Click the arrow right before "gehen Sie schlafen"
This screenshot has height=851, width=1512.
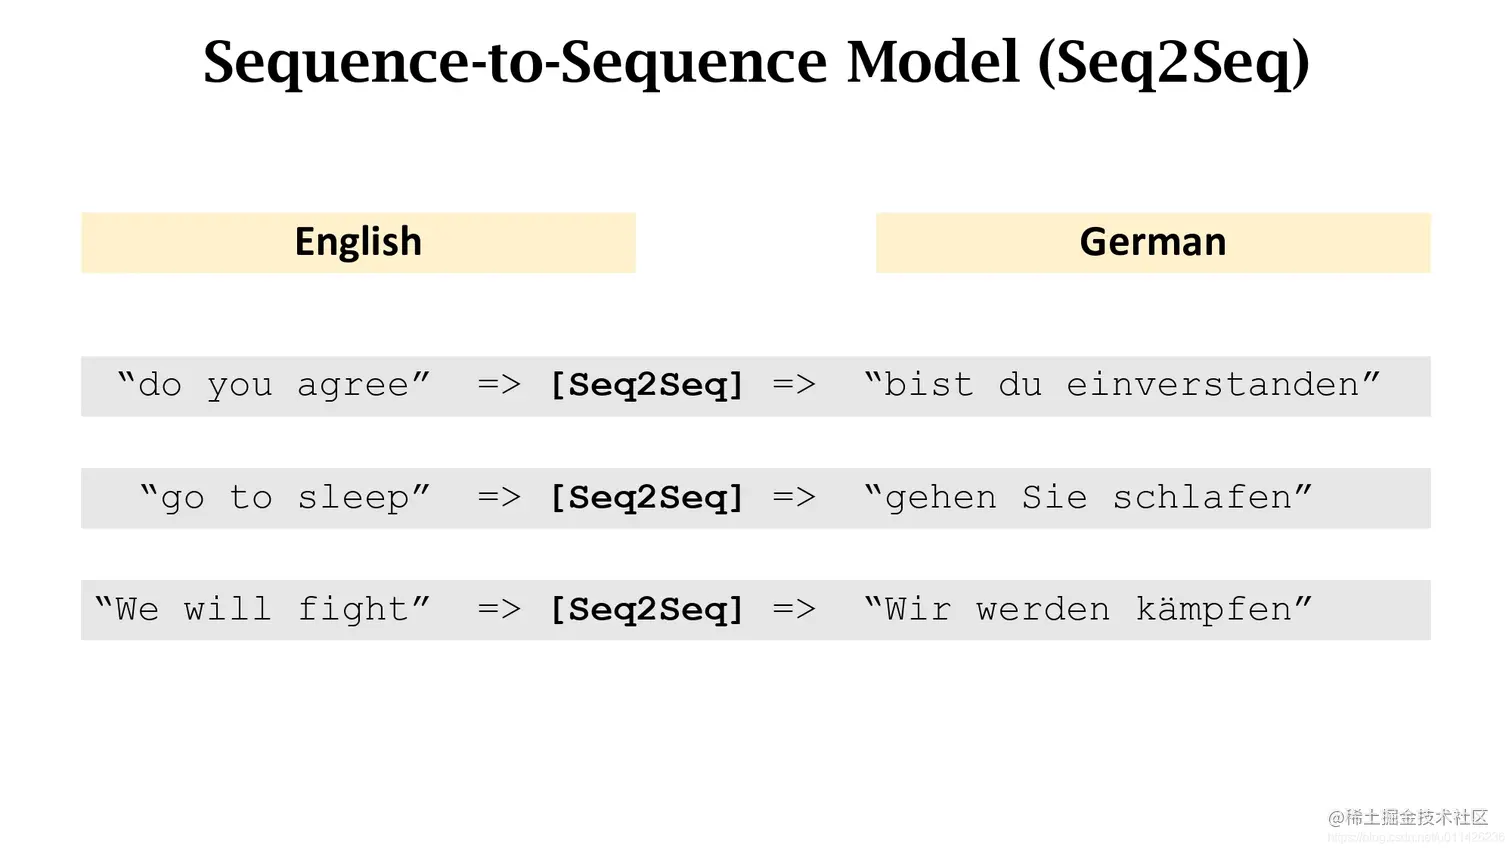coord(794,497)
